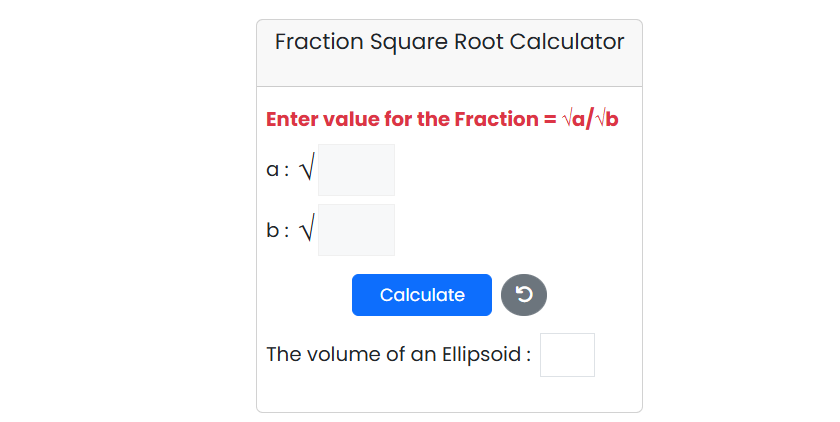Focus the input field for a
This screenshot has width=840, height=422.
356,170
